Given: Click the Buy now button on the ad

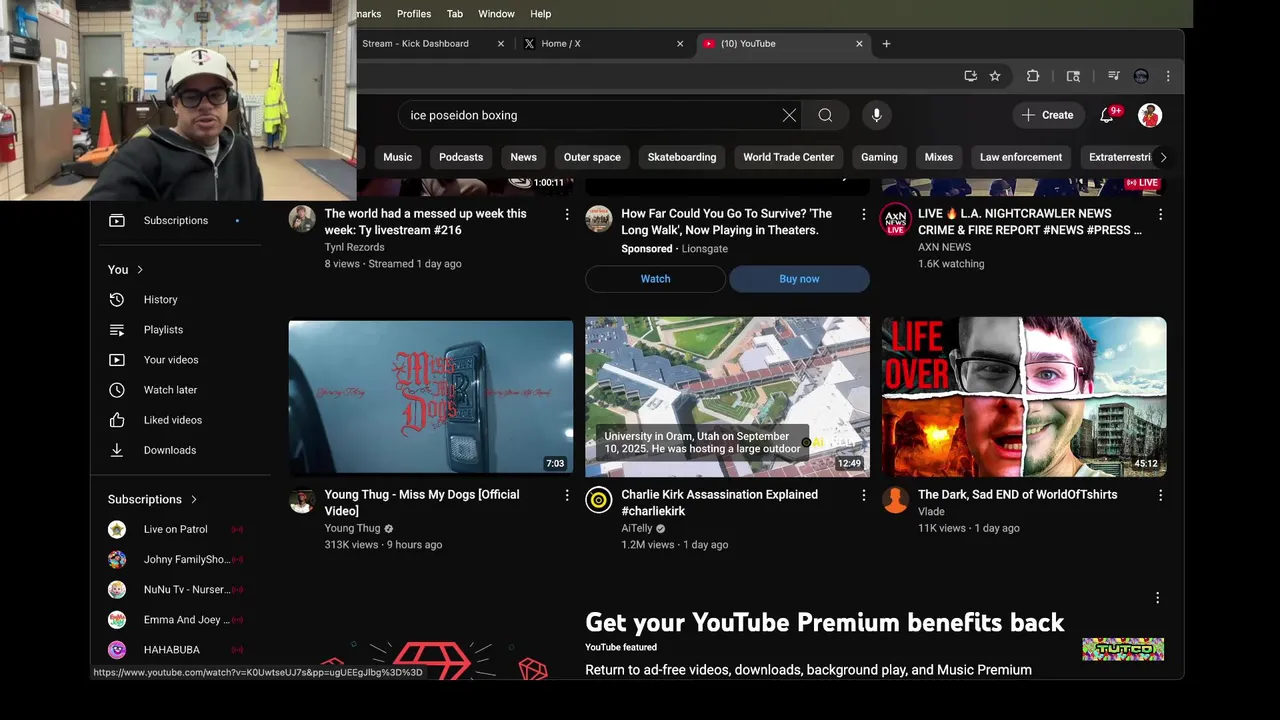Looking at the screenshot, I should 799,279.
